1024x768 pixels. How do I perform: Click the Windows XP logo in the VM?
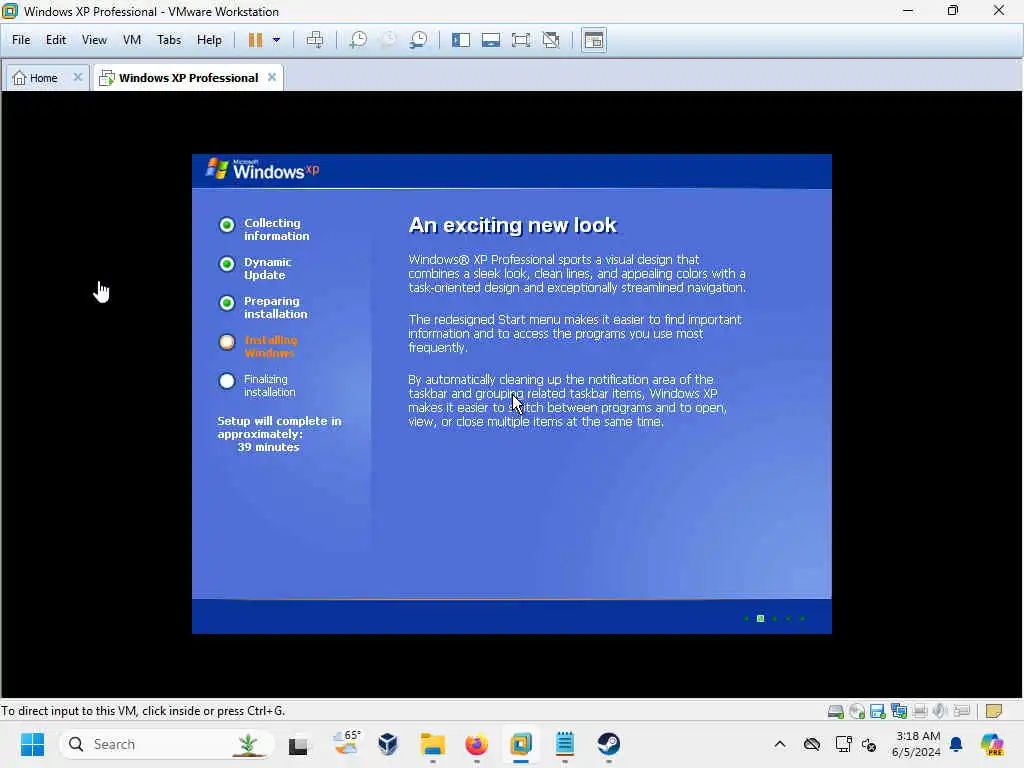[x=263, y=170]
